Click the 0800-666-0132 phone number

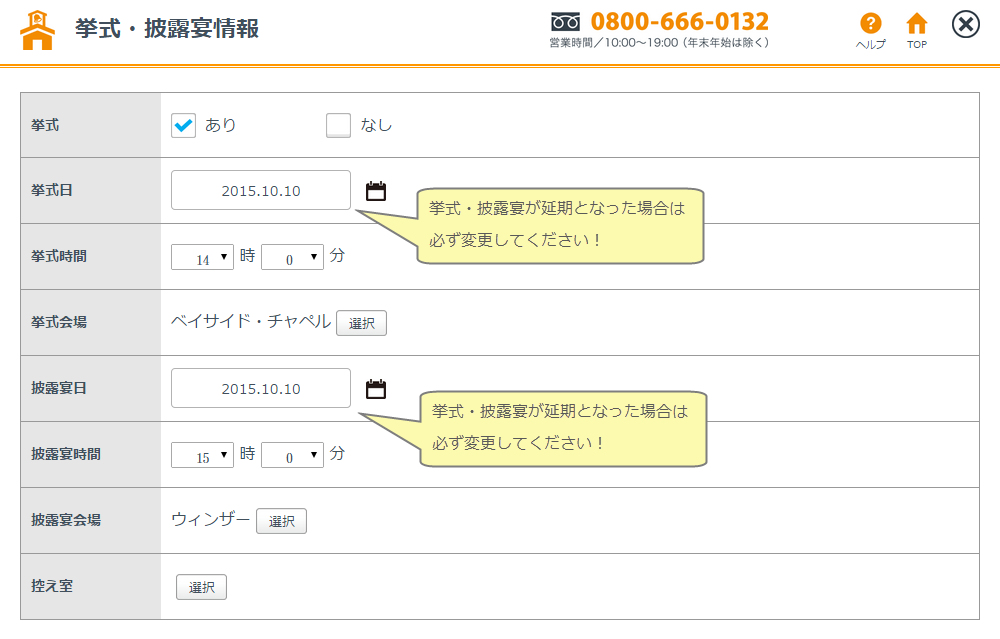coord(680,22)
